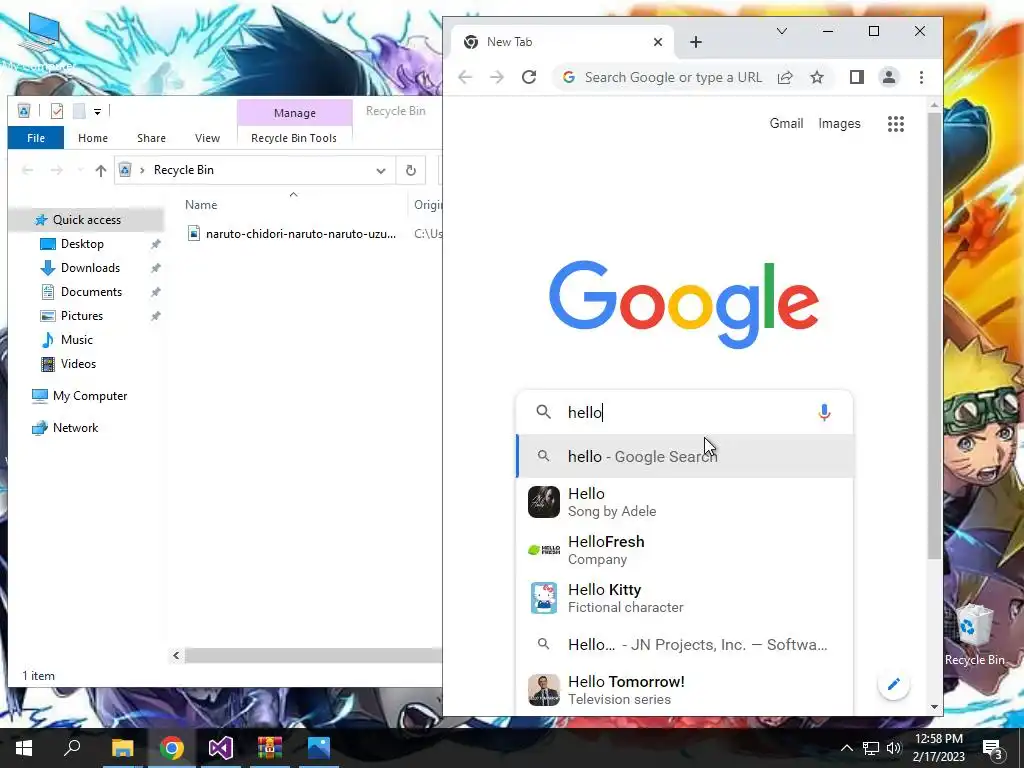This screenshot has height=768, width=1024.
Task: Select naruto-chidori file in Recycle Bin
Action: [291, 233]
